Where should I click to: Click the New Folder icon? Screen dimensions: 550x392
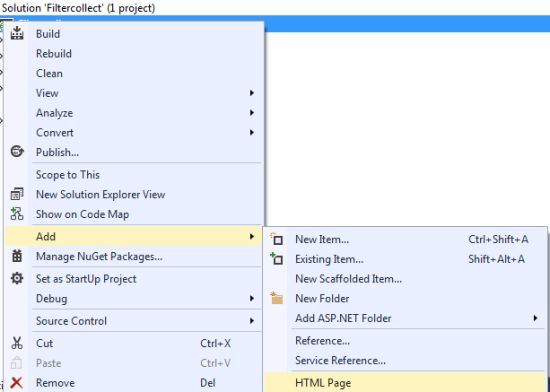tap(277, 298)
